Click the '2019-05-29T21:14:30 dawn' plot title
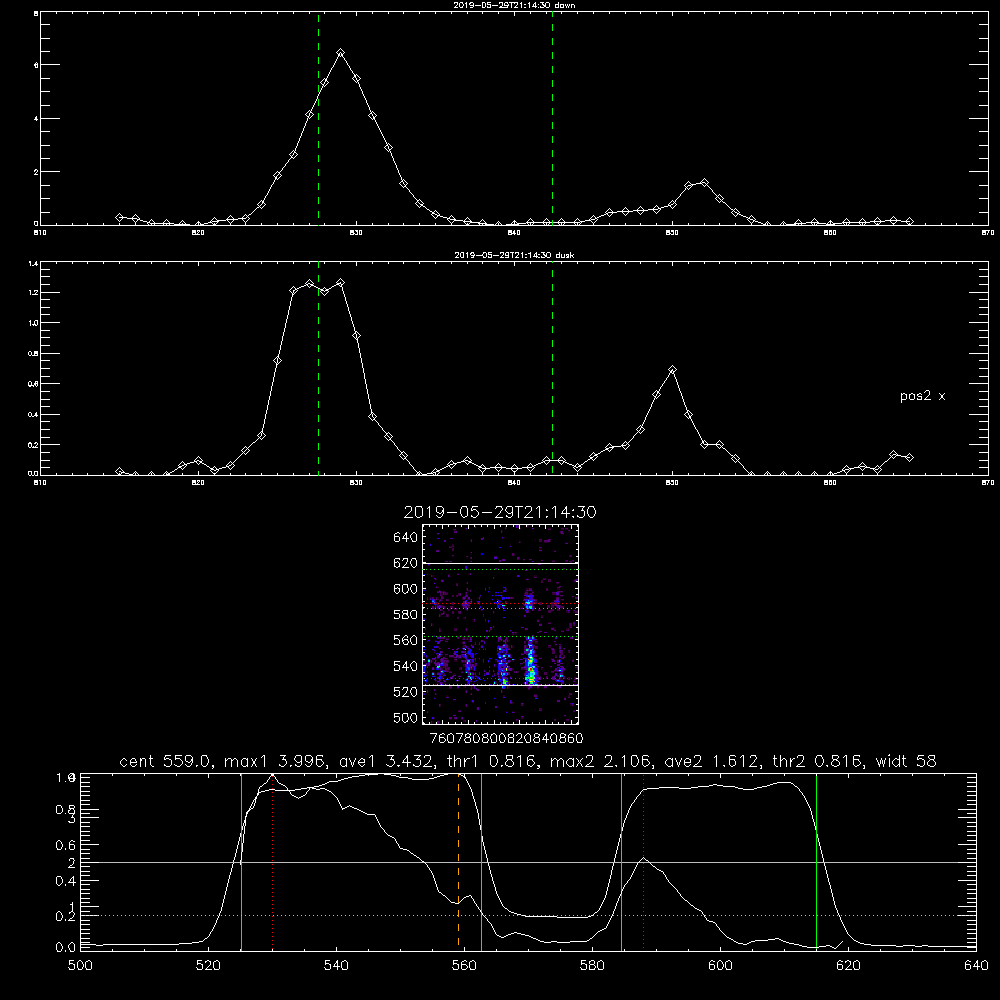This screenshot has width=1000, height=1000. click(514, 5)
